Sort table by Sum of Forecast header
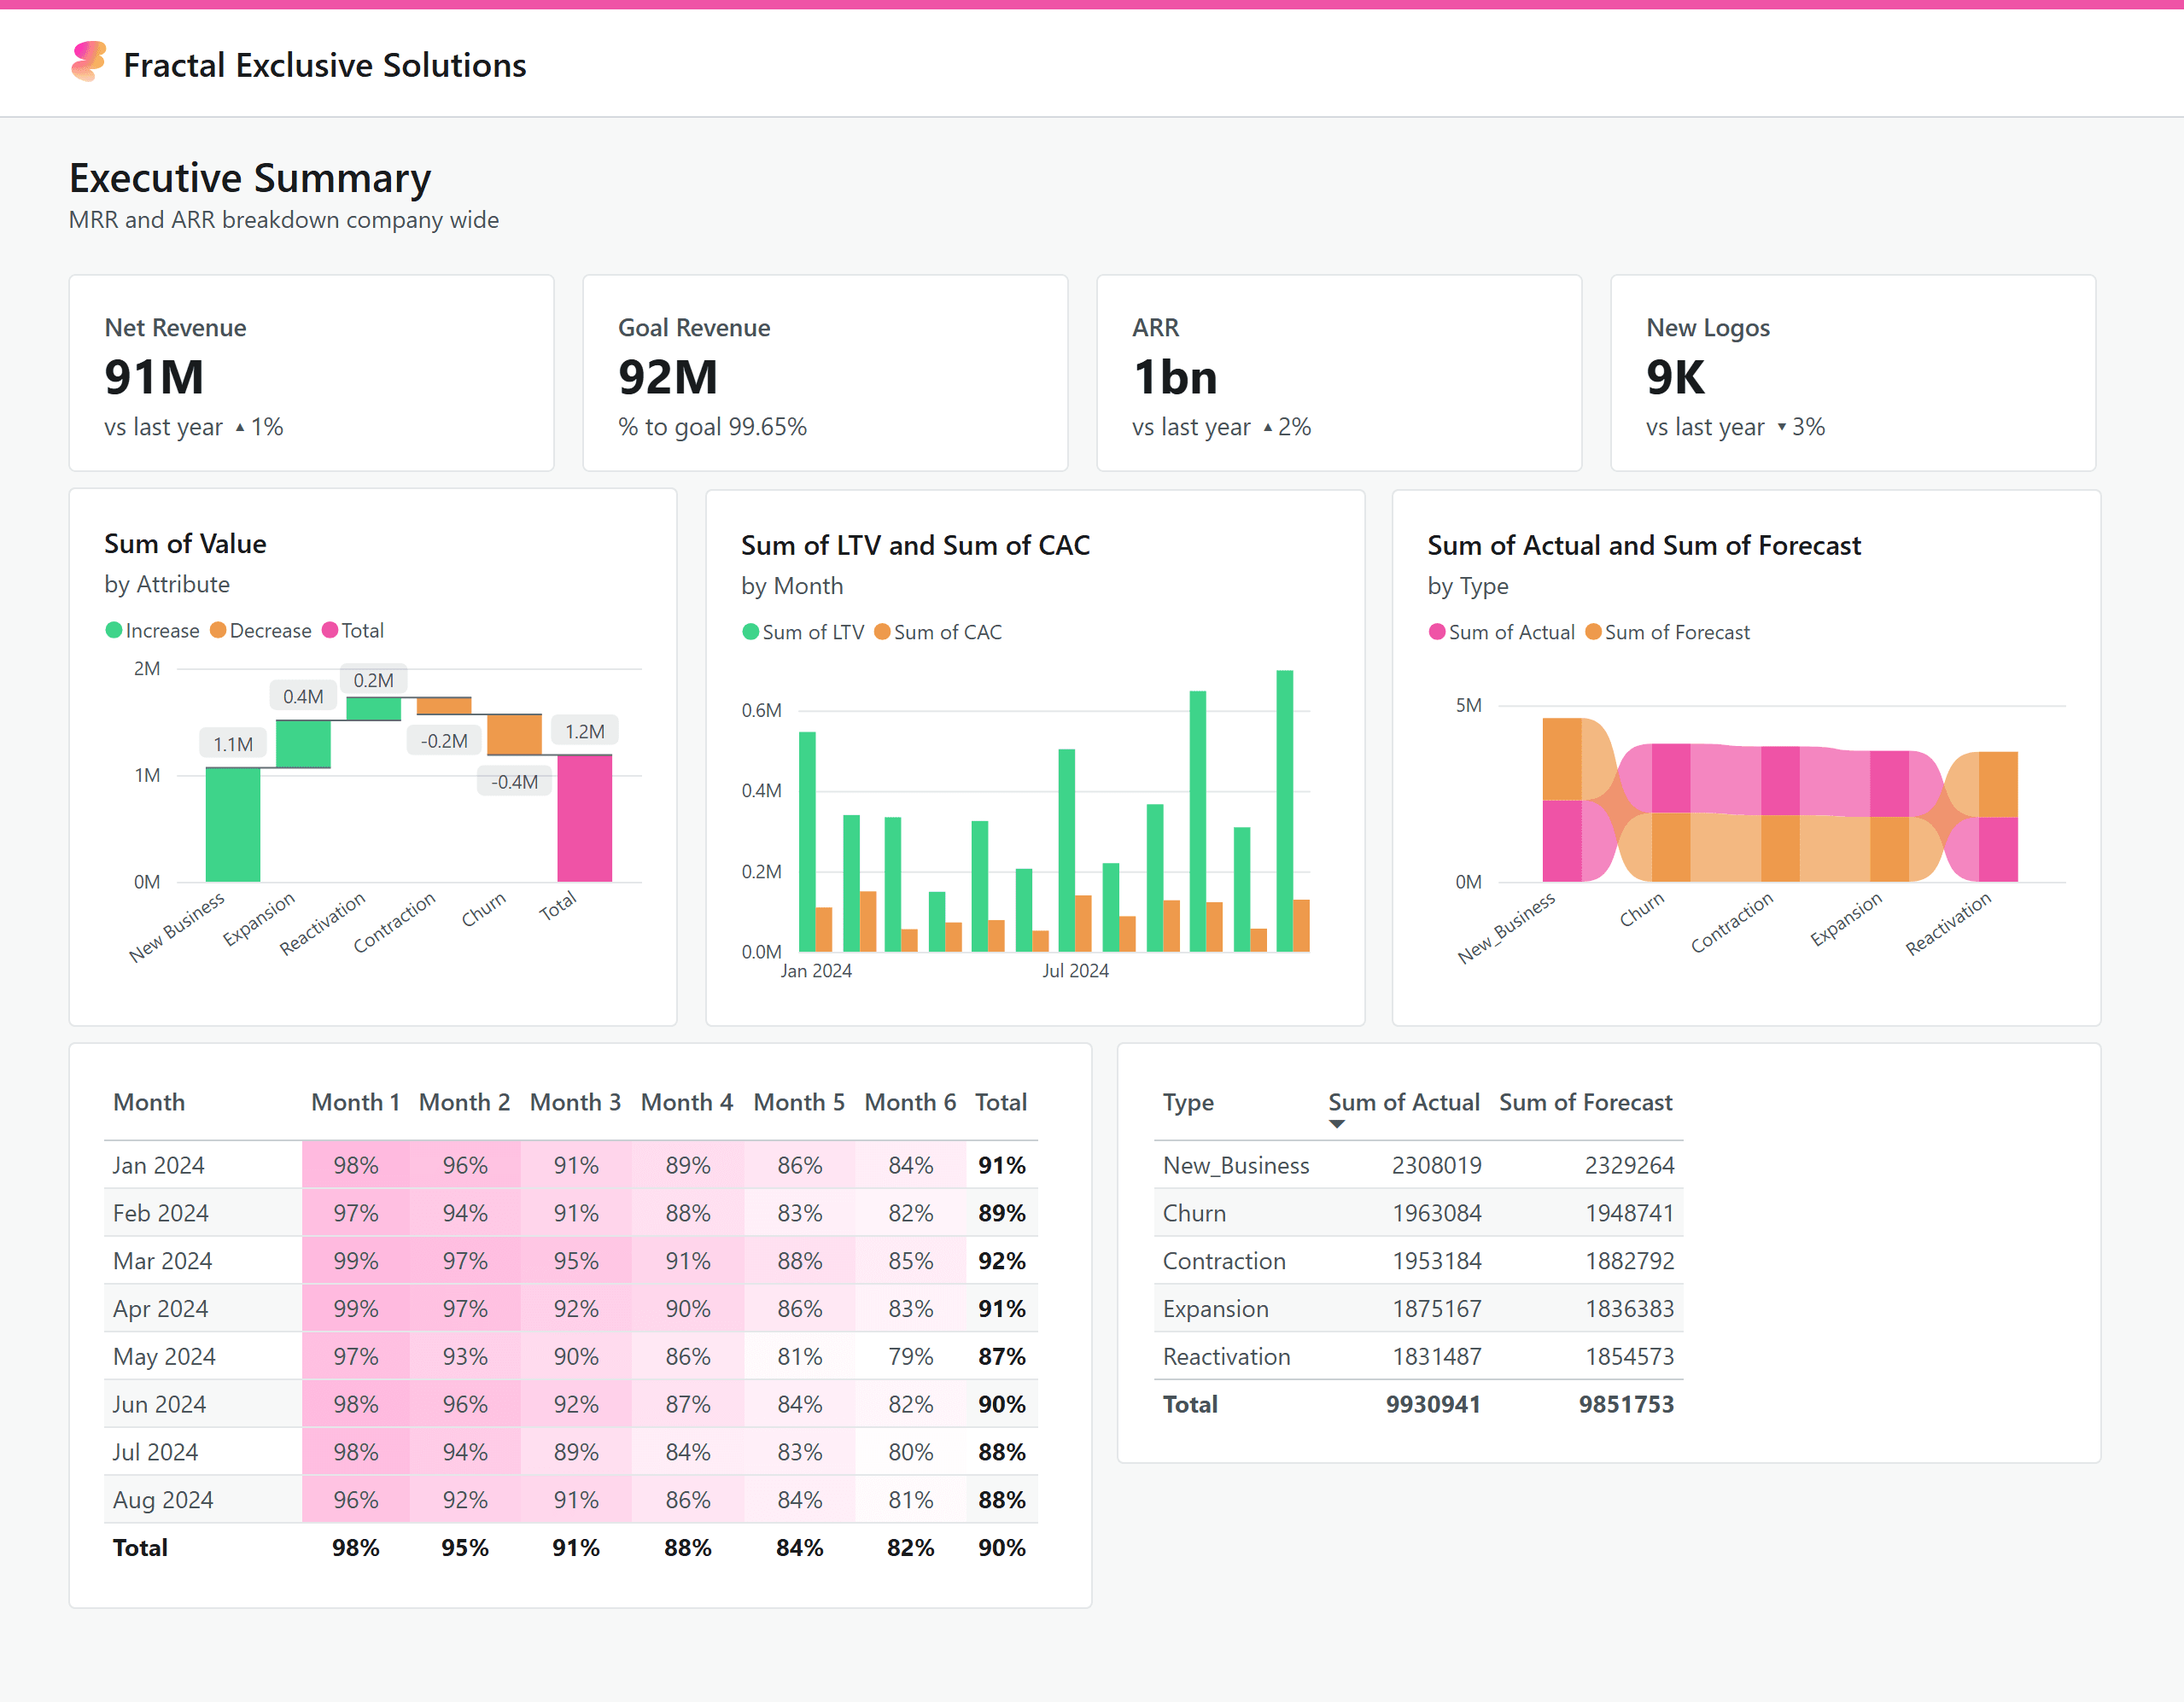This screenshot has height=1702, width=2184. pyautogui.click(x=1585, y=1102)
